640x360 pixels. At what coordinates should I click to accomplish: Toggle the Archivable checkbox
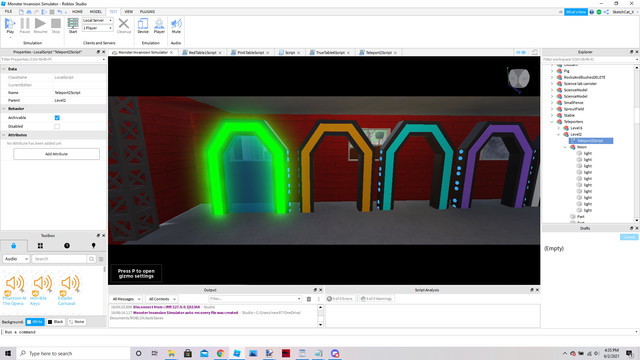click(57, 118)
